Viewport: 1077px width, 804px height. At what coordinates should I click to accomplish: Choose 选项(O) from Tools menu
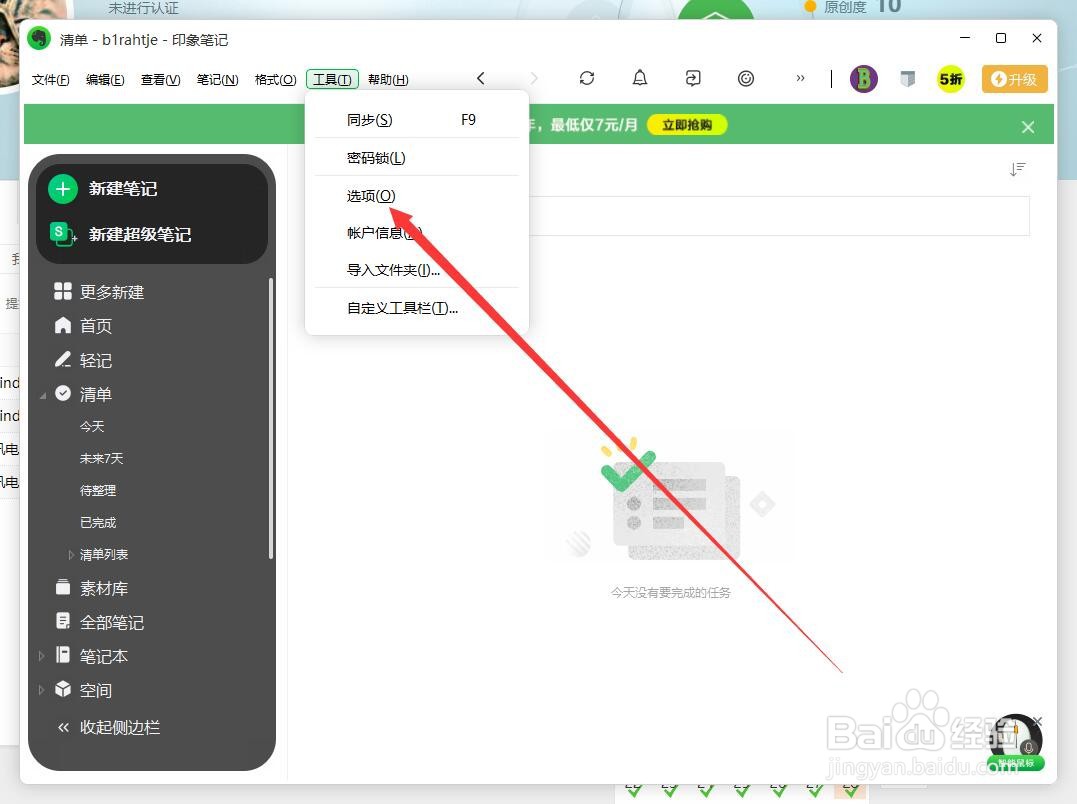(x=416, y=196)
